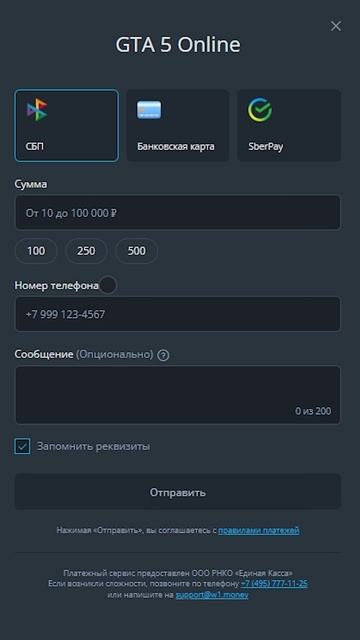Screen dimensions: 360x640
Task: Open the правилами платежей link
Action: tap(259, 530)
